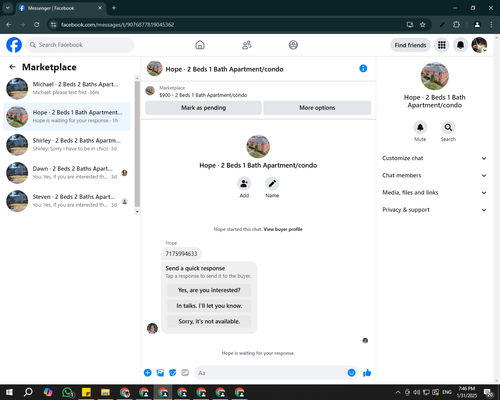Bookmark this page with the star icon
500x400 pixels.
pos(423,25)
